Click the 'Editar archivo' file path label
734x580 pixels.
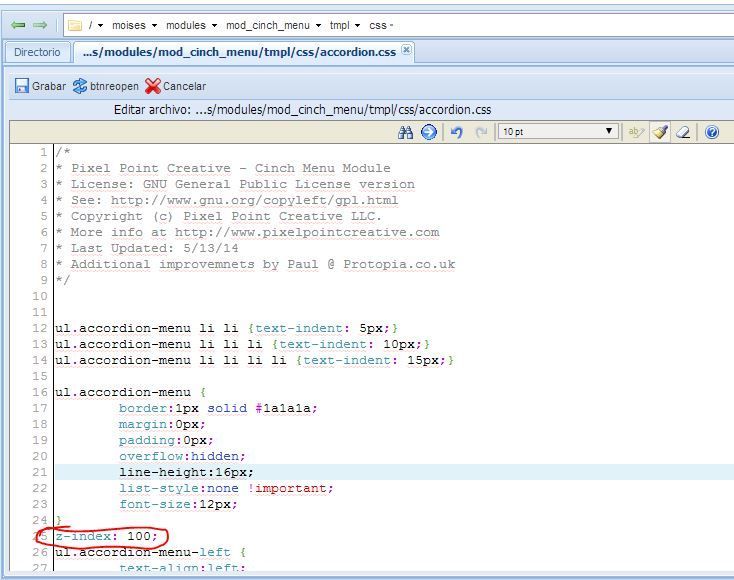point(302,110)
